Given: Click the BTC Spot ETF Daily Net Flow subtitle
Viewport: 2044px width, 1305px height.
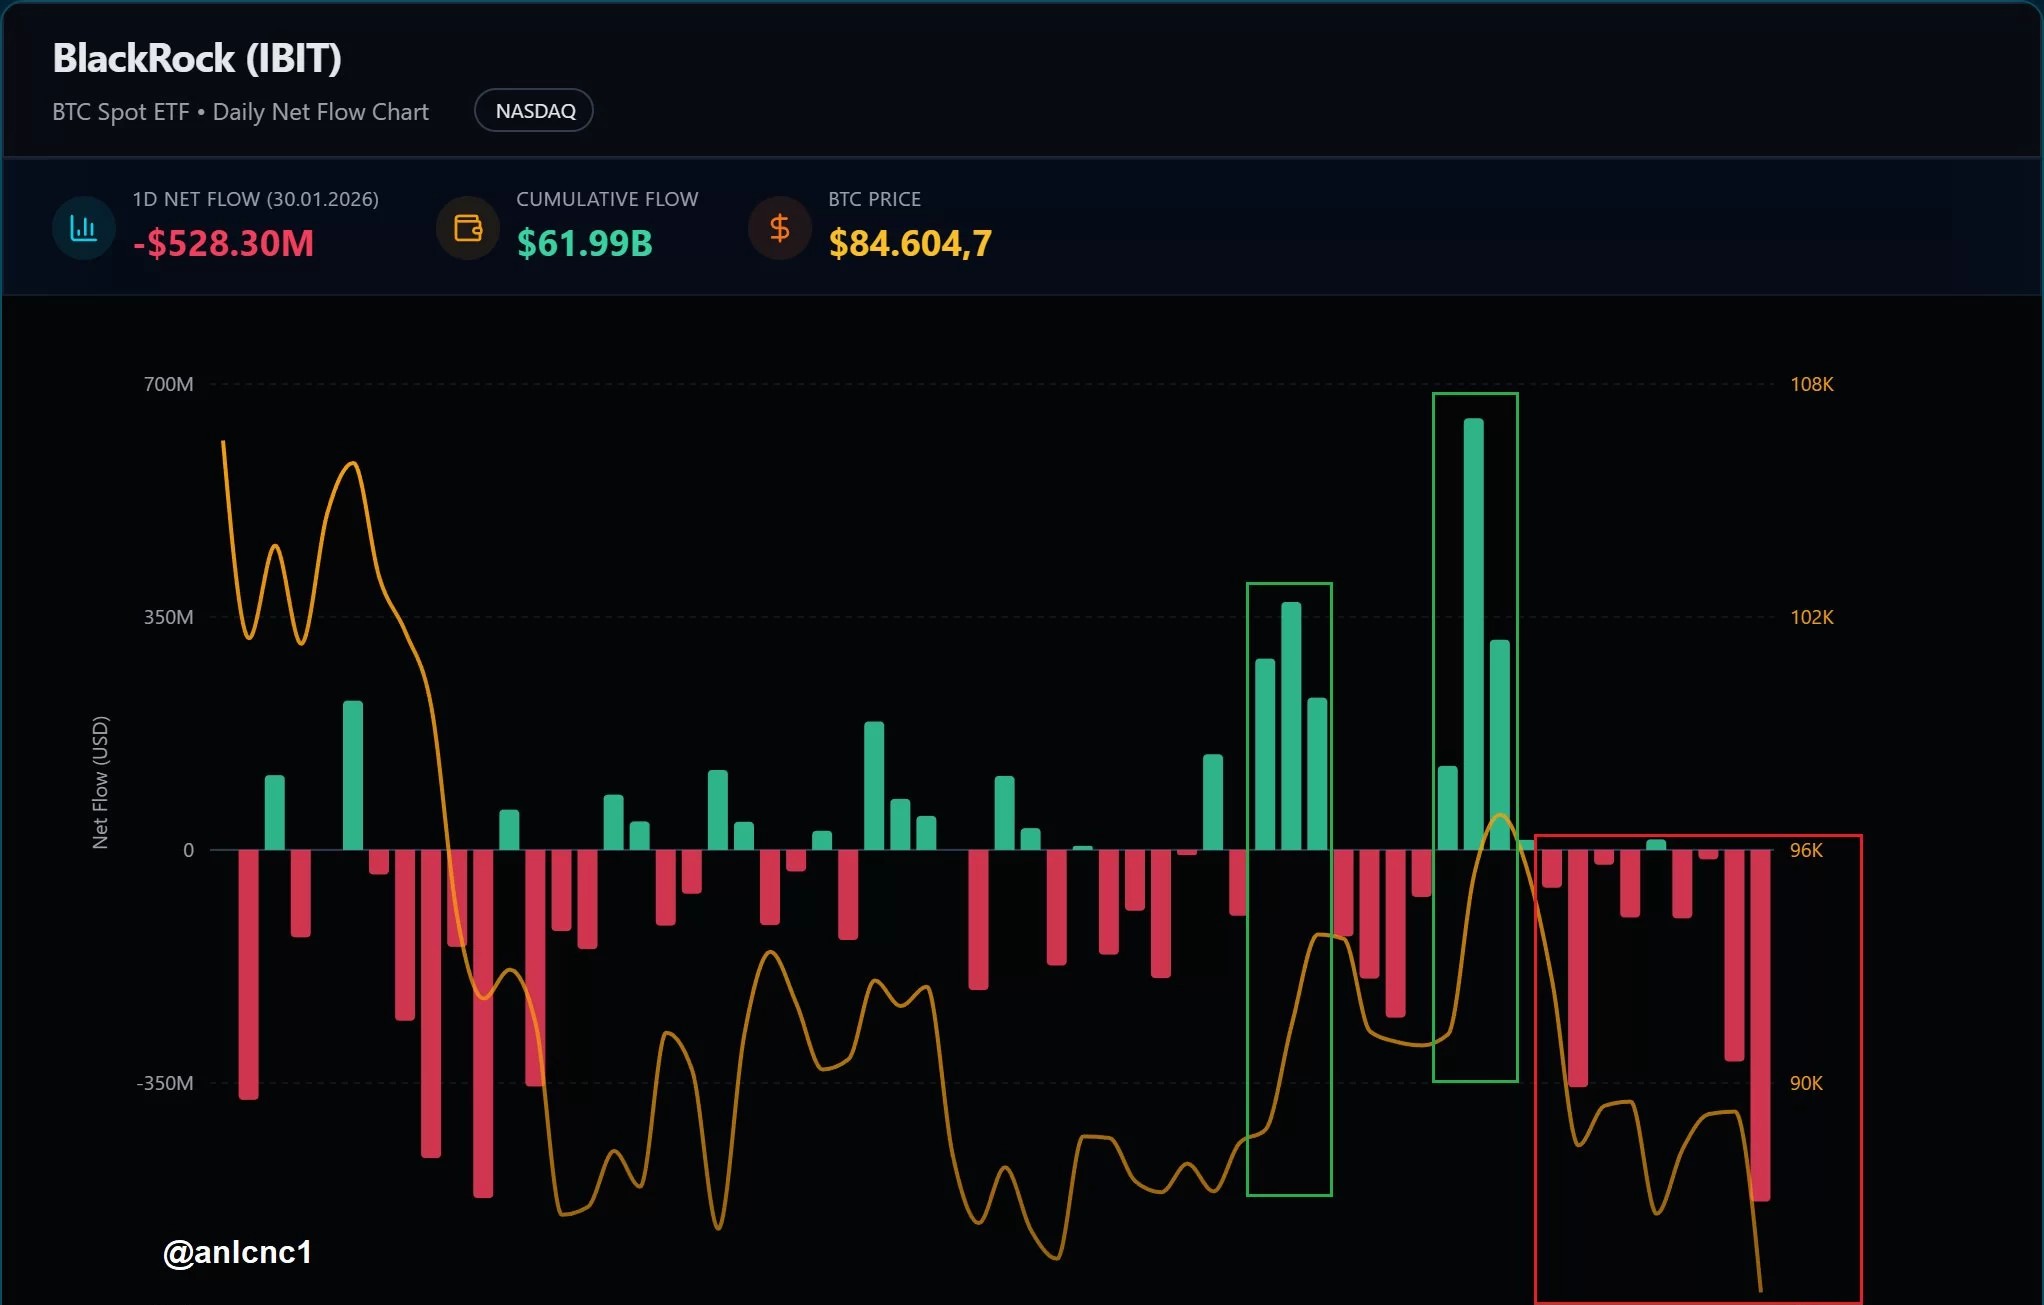Looking at the screenshot, I should tap(240, 112).
